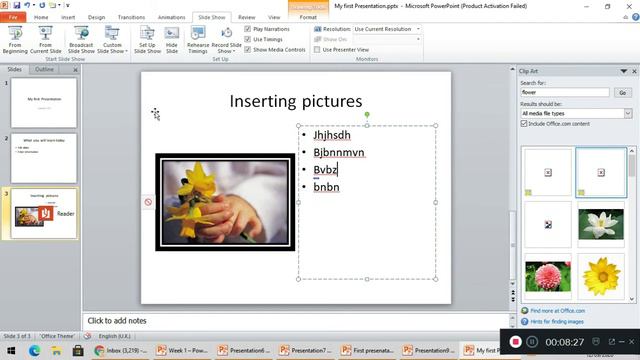Open the File tab
Image resolution: width=640 pixels, height=360 pixels.
coord(13,17)
